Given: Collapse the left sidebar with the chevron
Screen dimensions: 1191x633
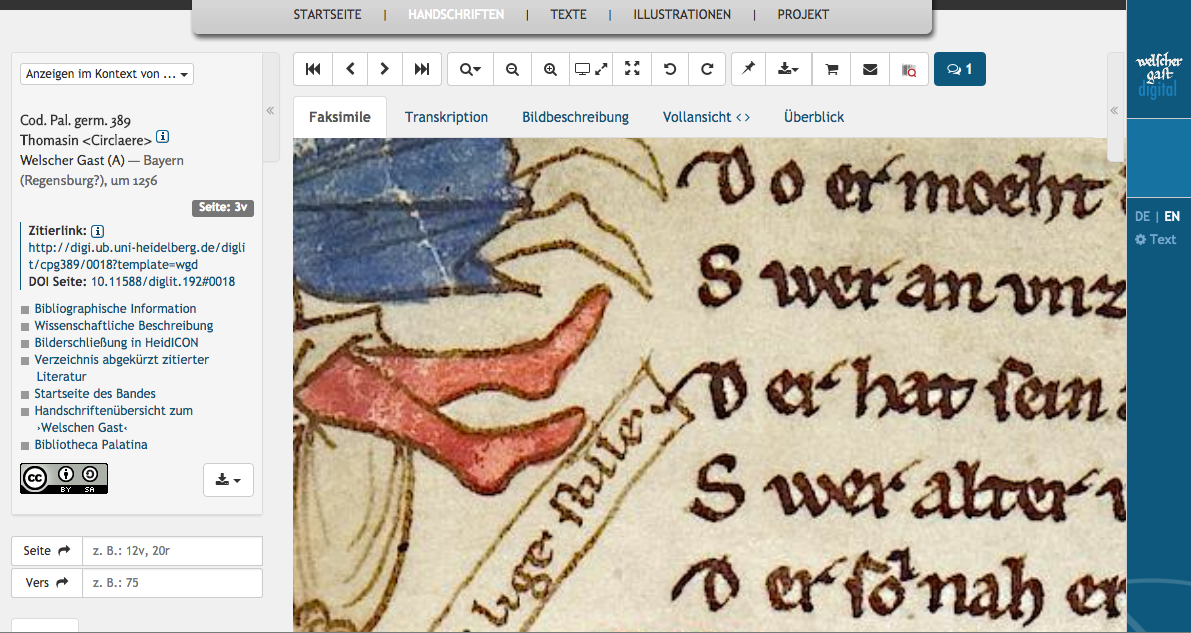Looking at the screenshot, I should [x=270, y=110].
